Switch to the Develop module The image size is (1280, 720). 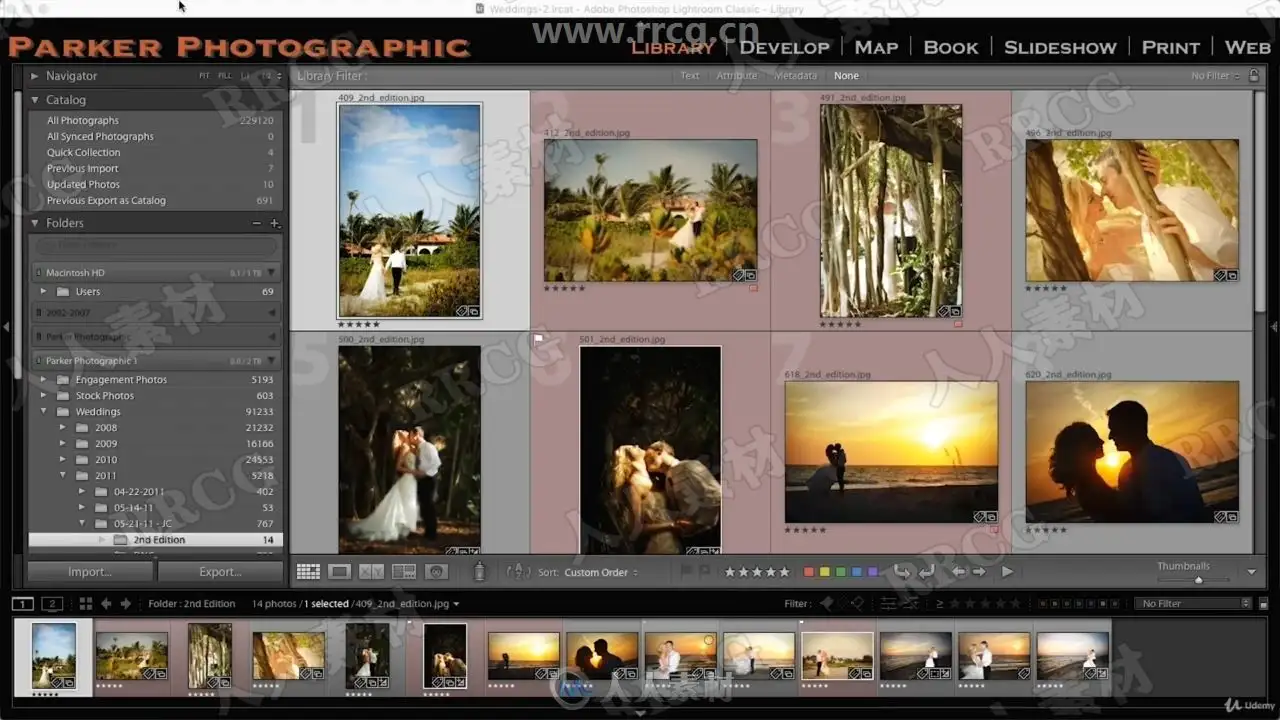coord(784,47)
